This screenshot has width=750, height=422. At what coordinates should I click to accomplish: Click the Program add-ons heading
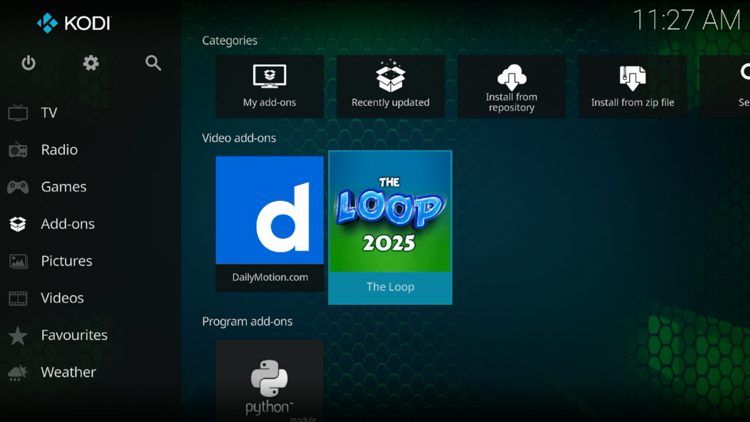(247, 321)
